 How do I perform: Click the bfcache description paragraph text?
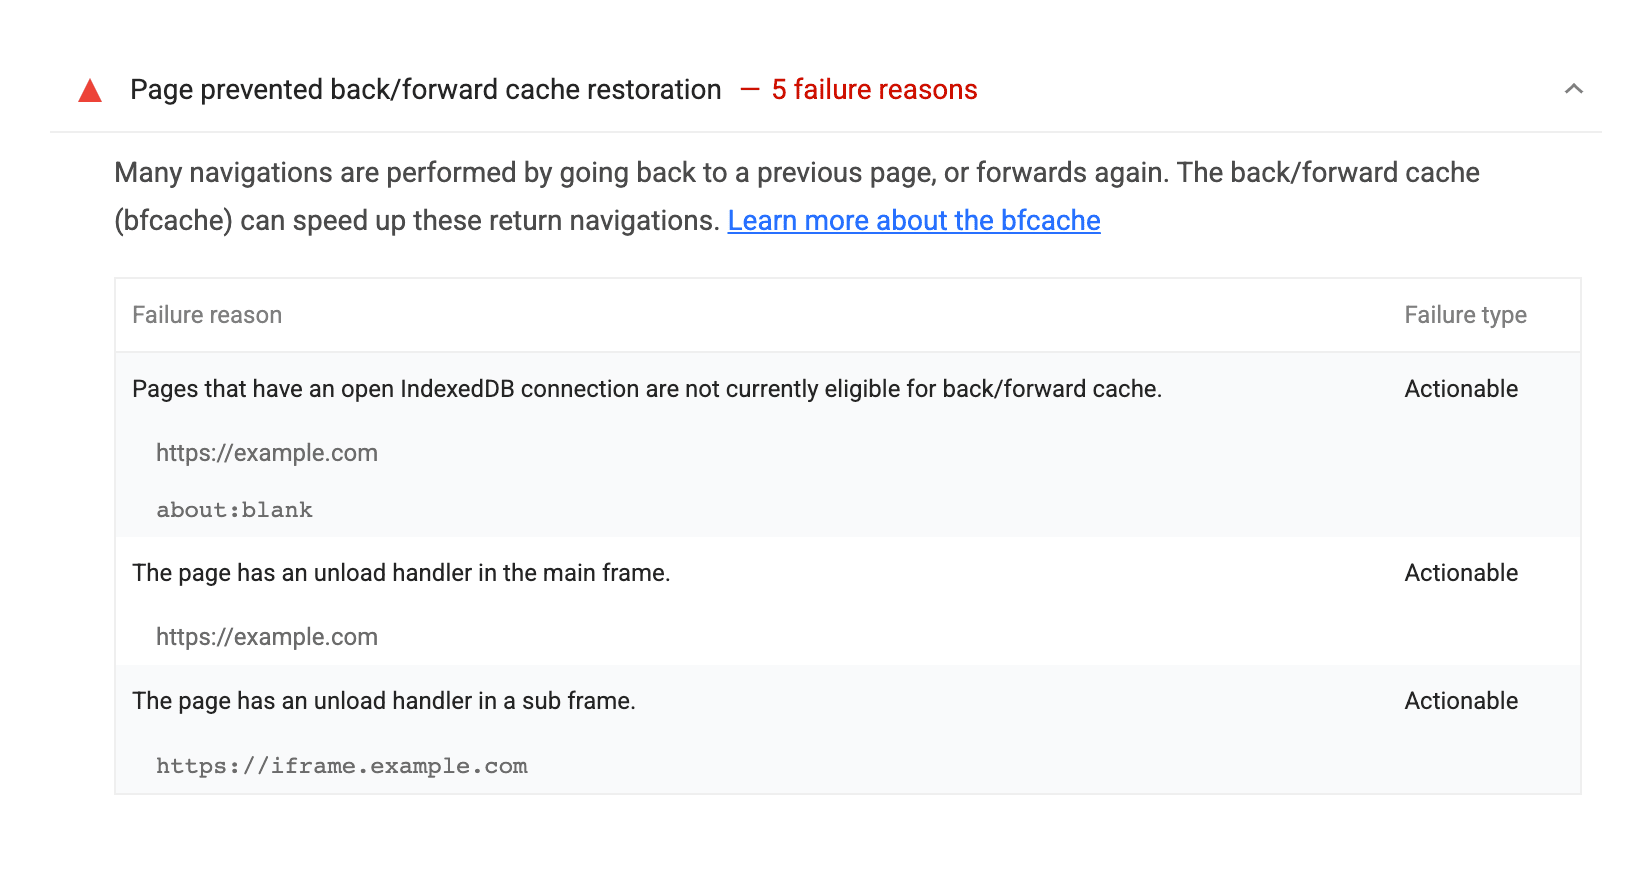[796, 173]
